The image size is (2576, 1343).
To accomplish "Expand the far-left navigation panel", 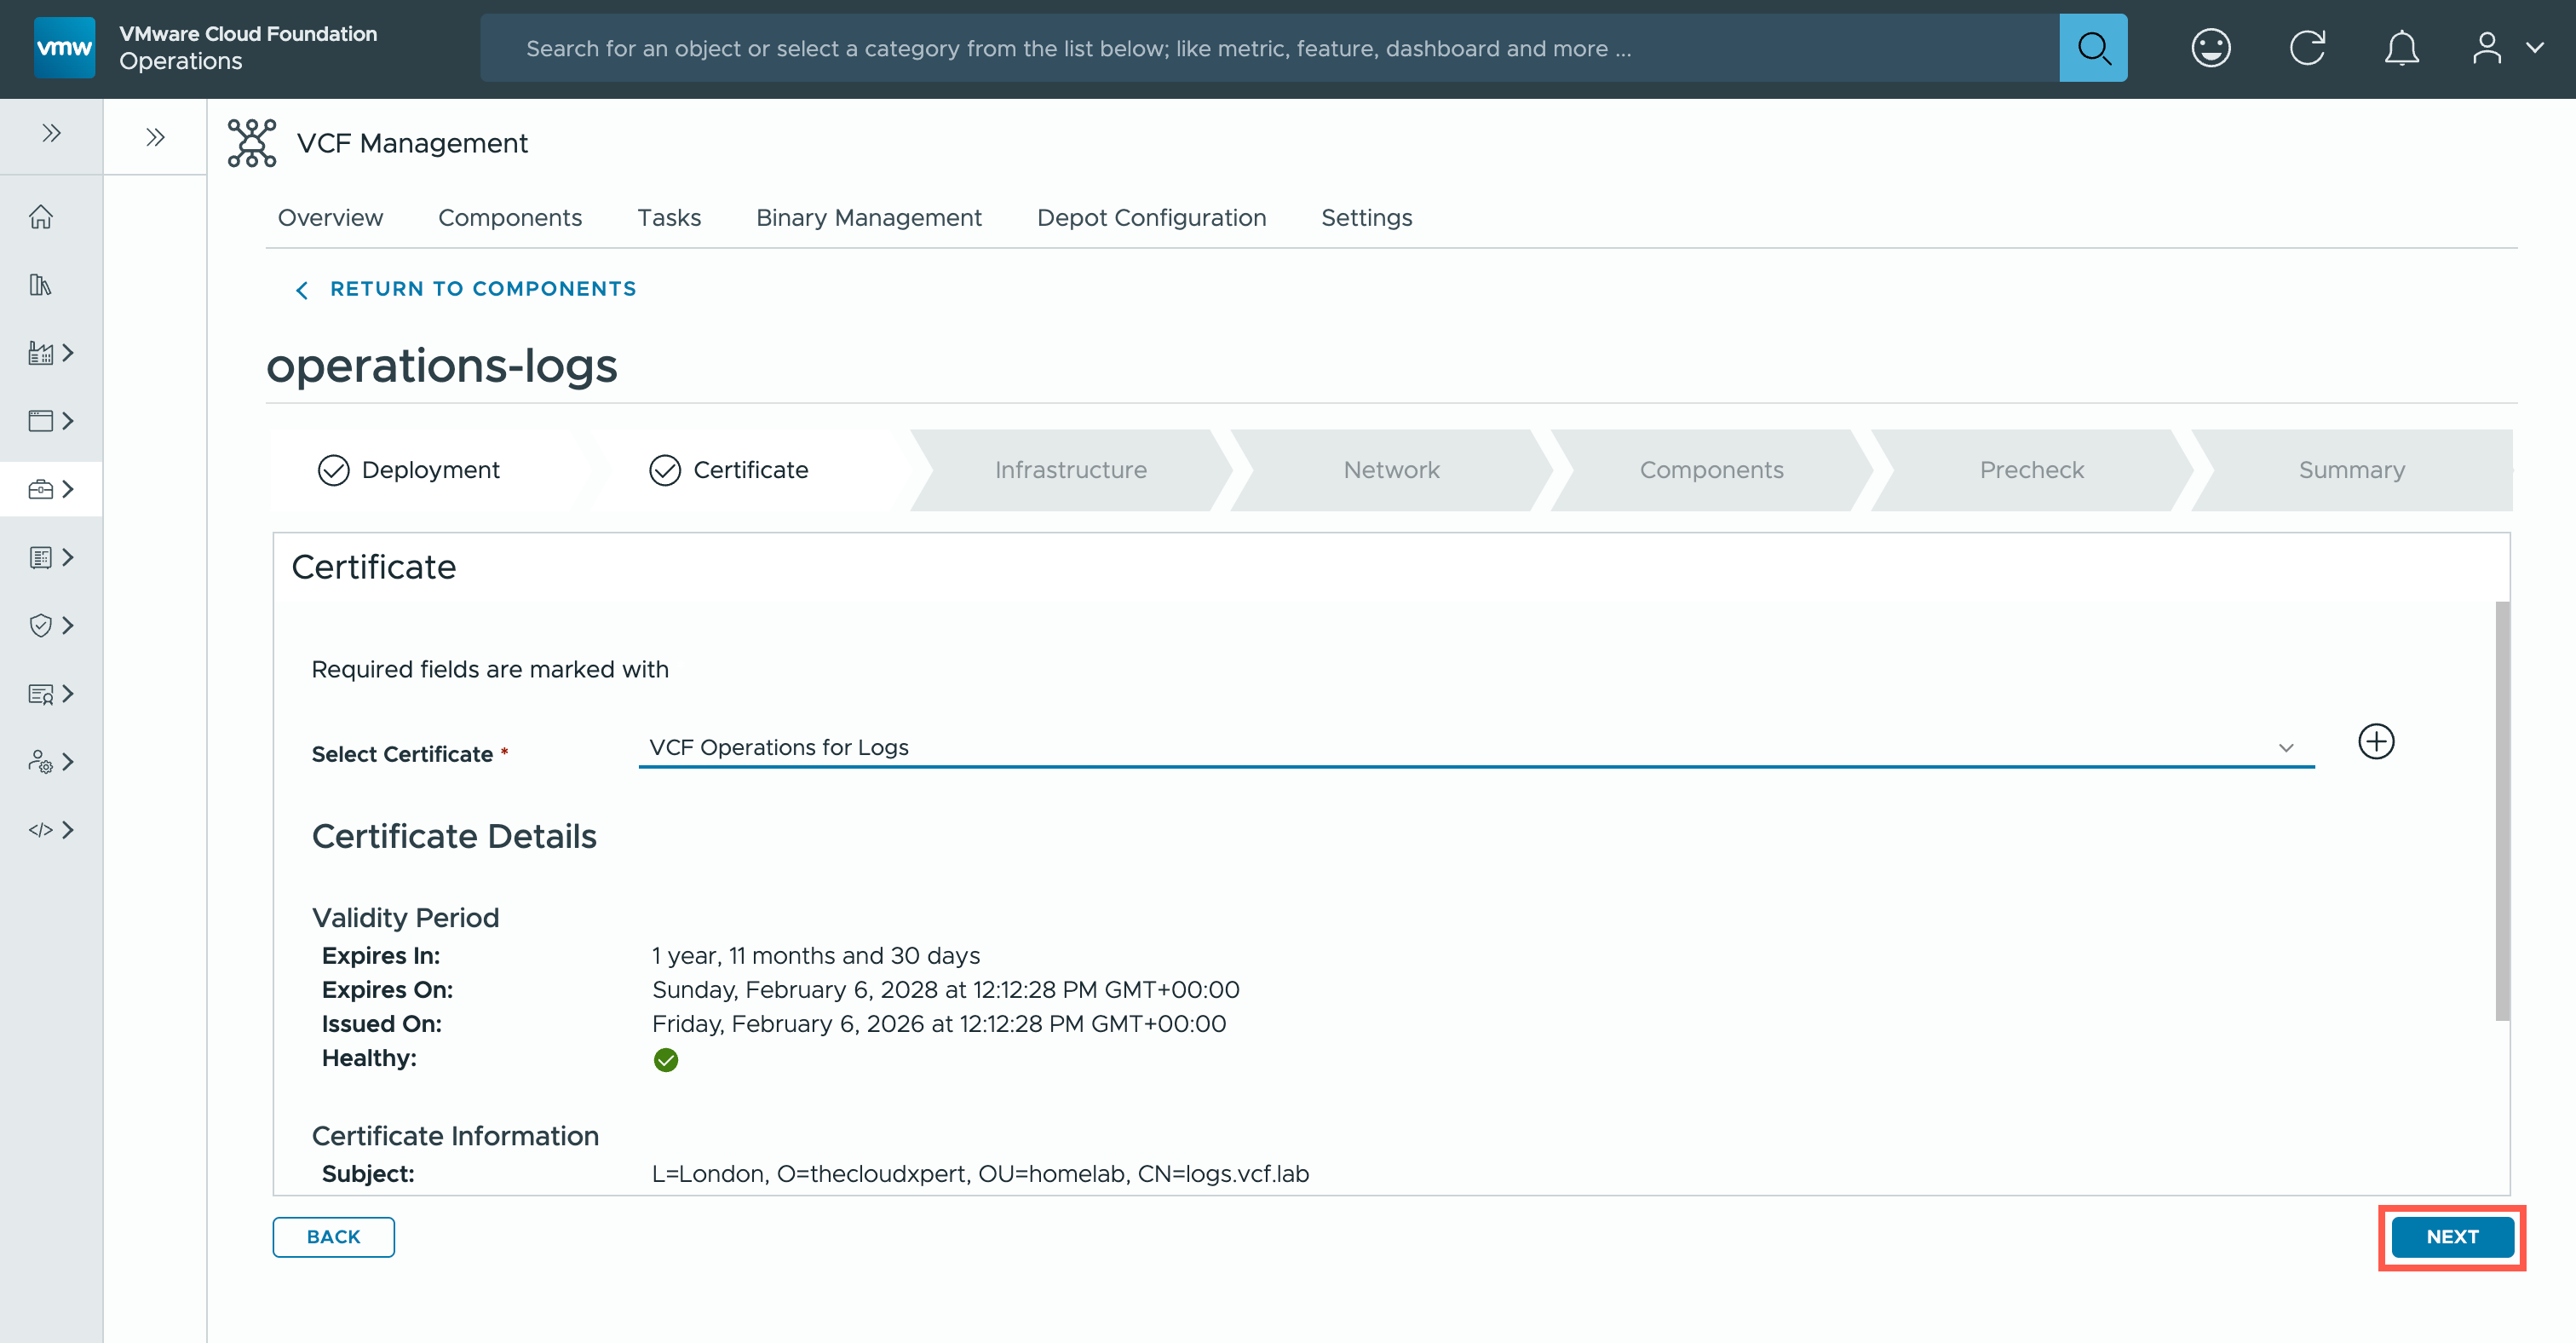I will 51,134.
